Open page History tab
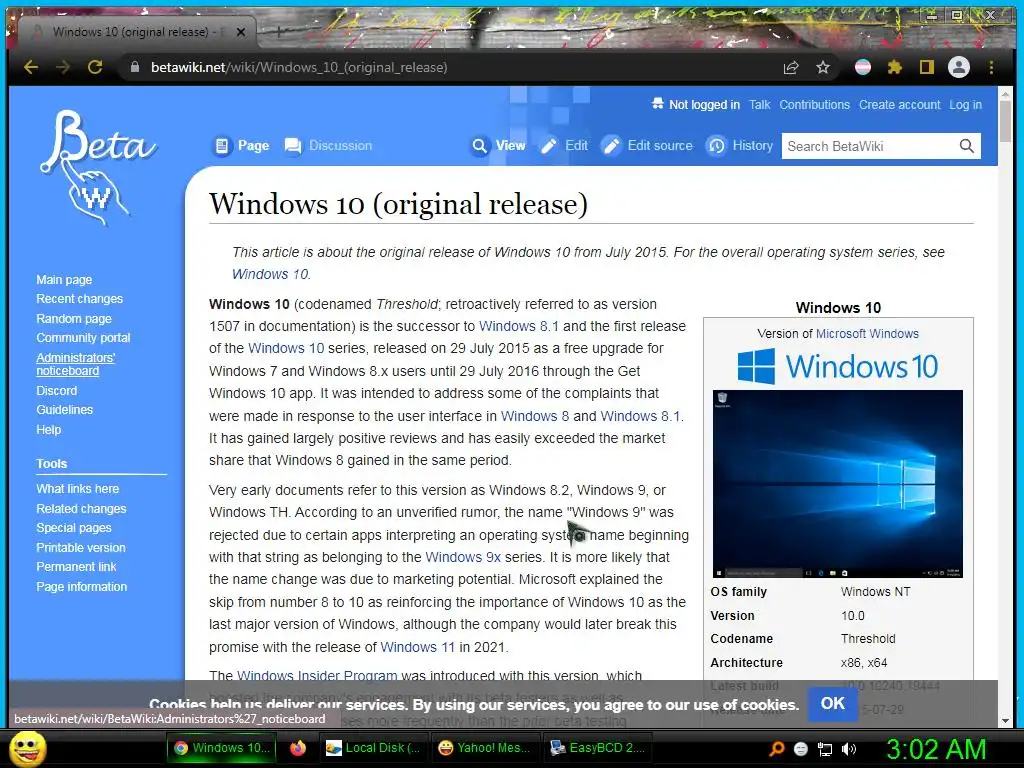1024x768 pixels. point(740,146)
